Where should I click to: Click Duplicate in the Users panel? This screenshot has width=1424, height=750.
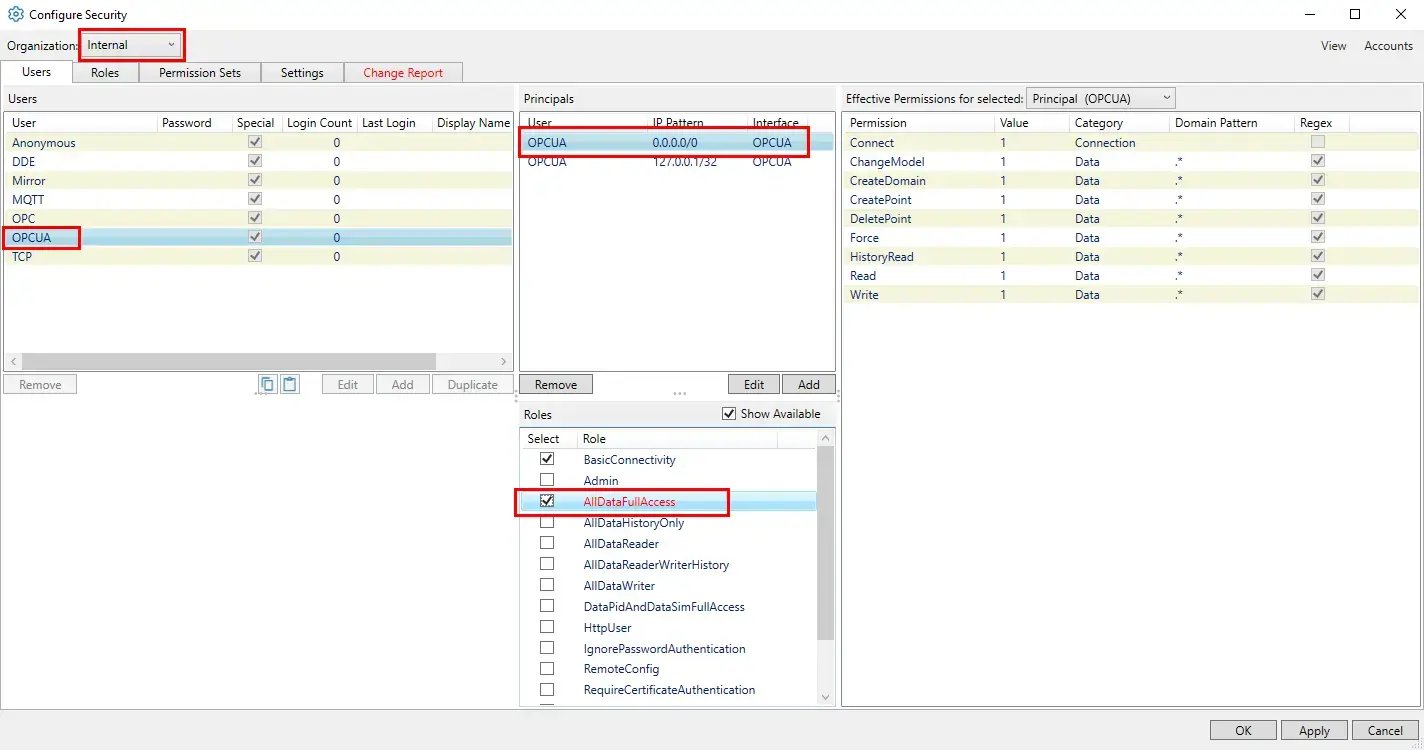tap(471, 384)
